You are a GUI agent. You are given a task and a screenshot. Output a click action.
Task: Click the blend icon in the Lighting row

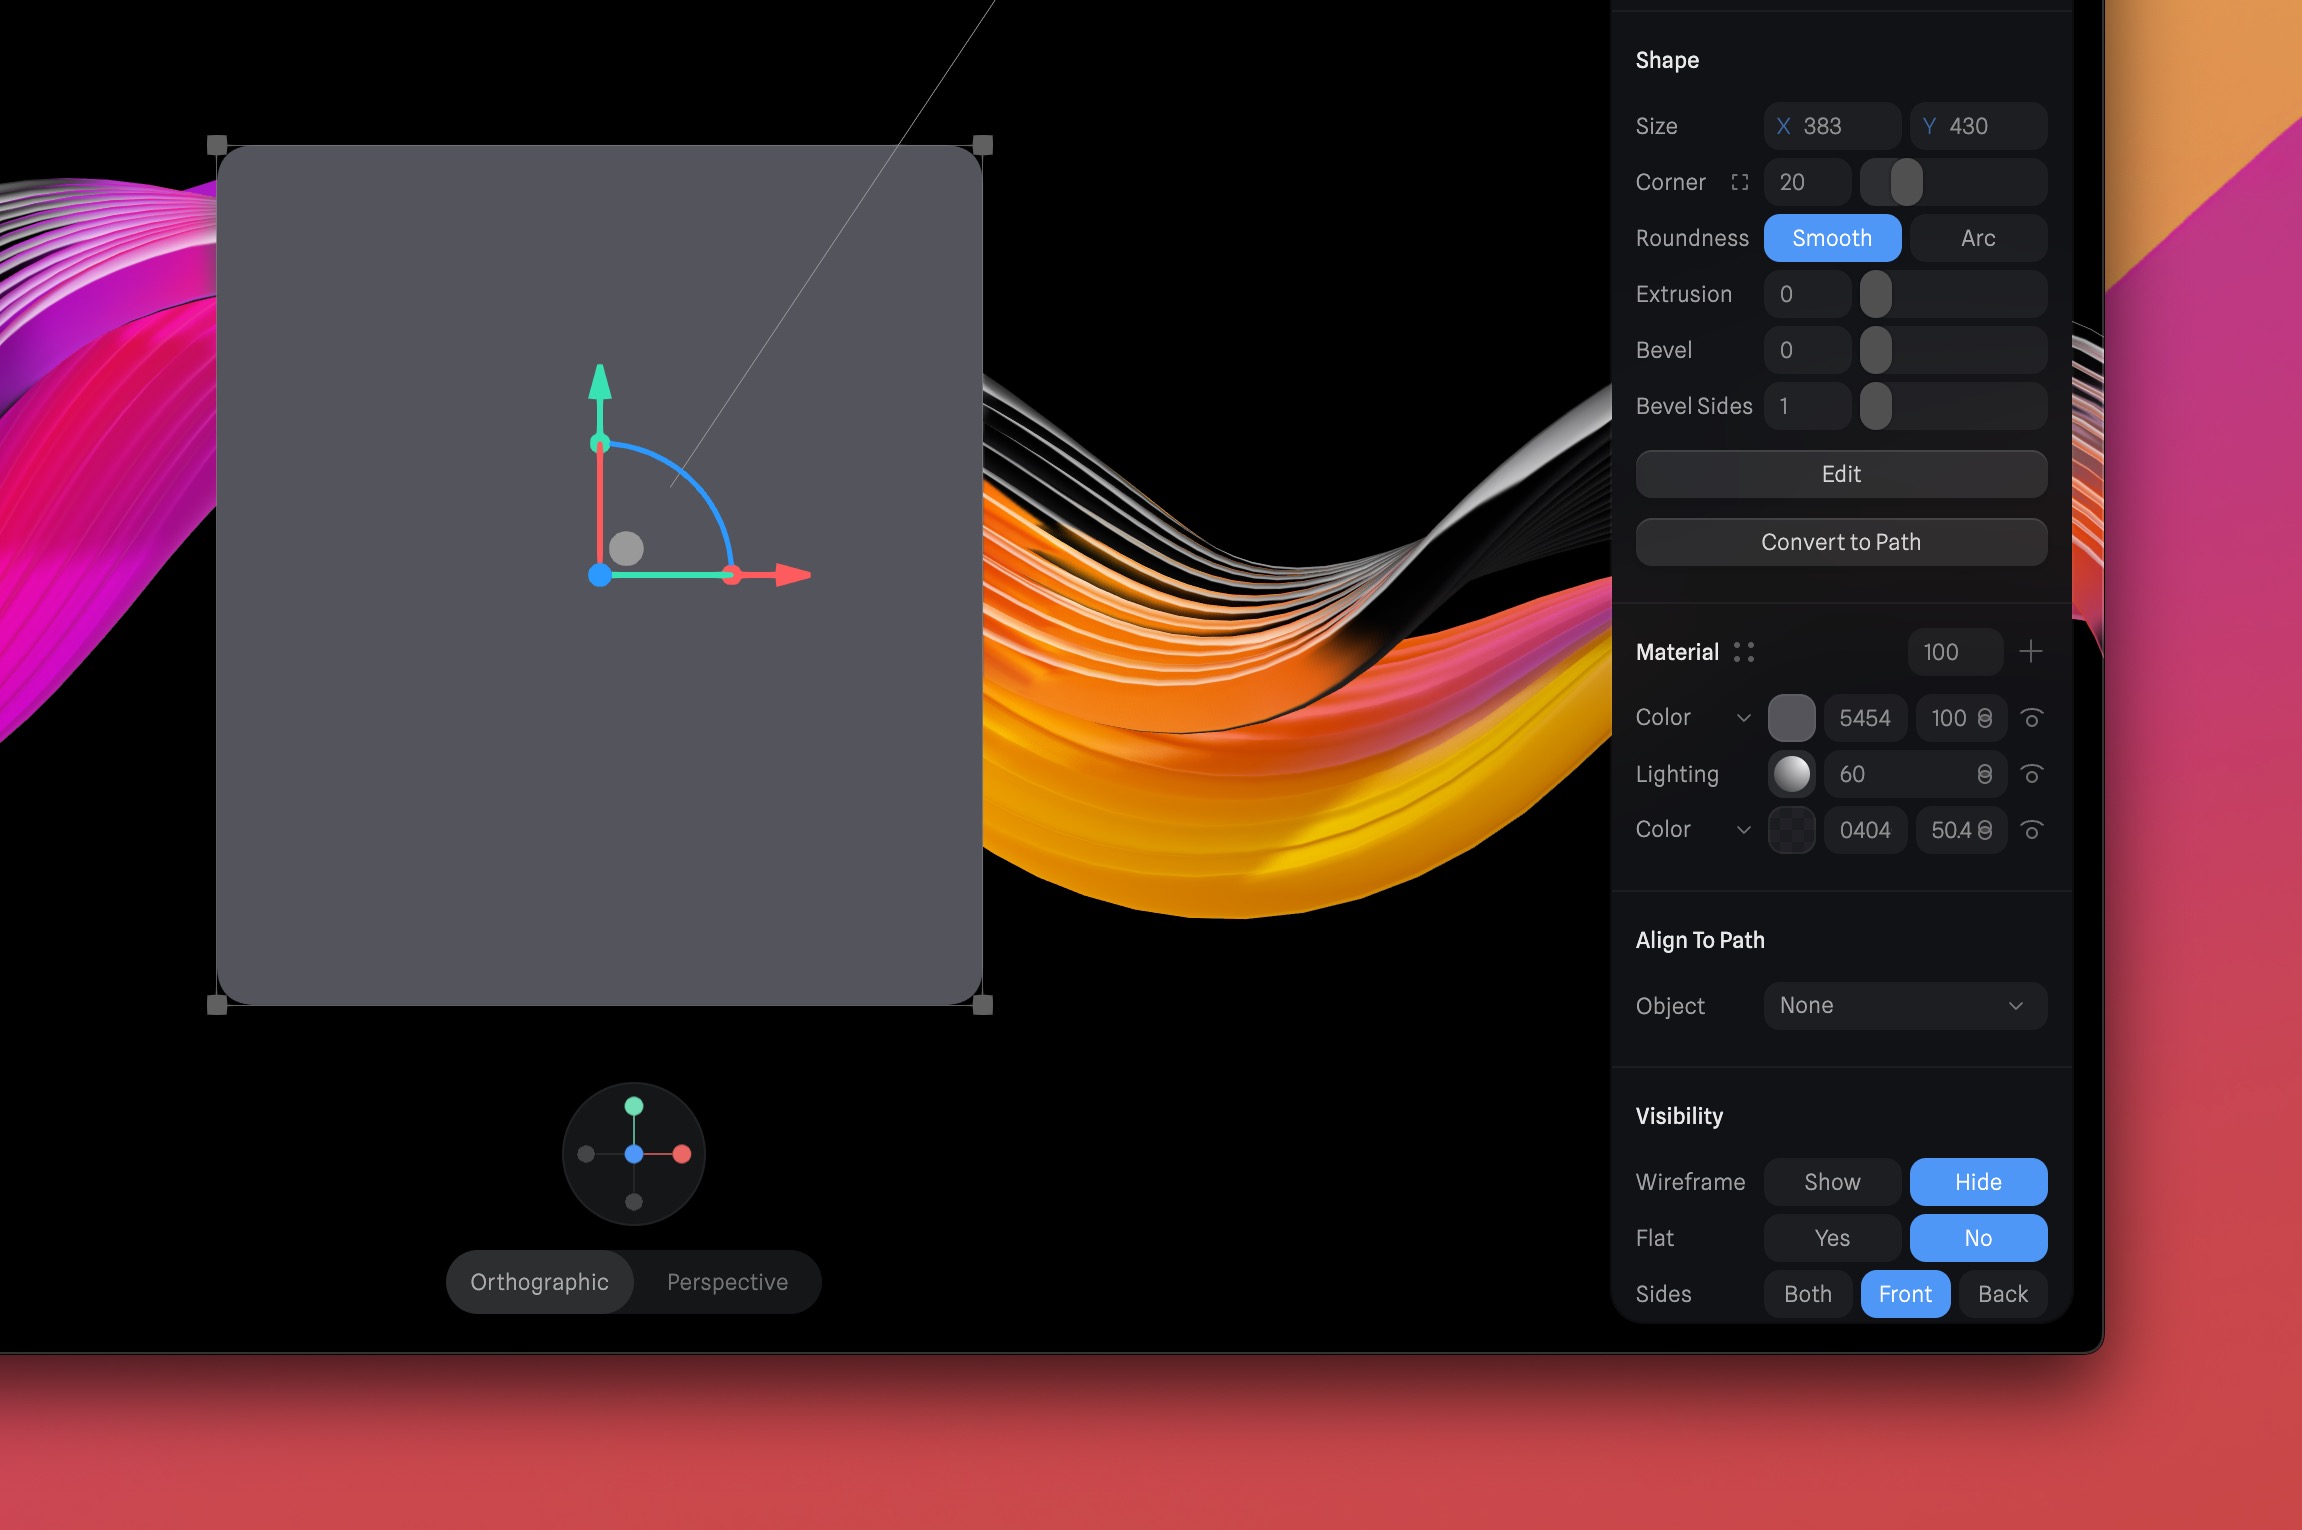[1983, 773]
